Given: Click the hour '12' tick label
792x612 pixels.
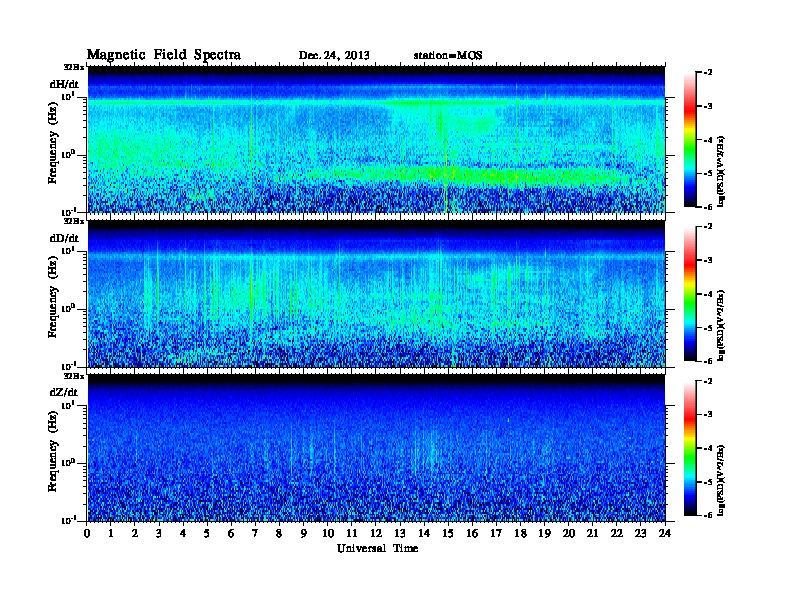Looking at the screenshot, I should 376,533.
